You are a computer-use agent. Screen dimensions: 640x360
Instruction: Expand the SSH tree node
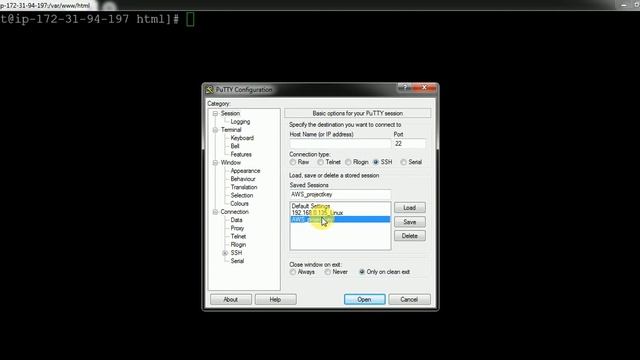click(x=225, y=253)
